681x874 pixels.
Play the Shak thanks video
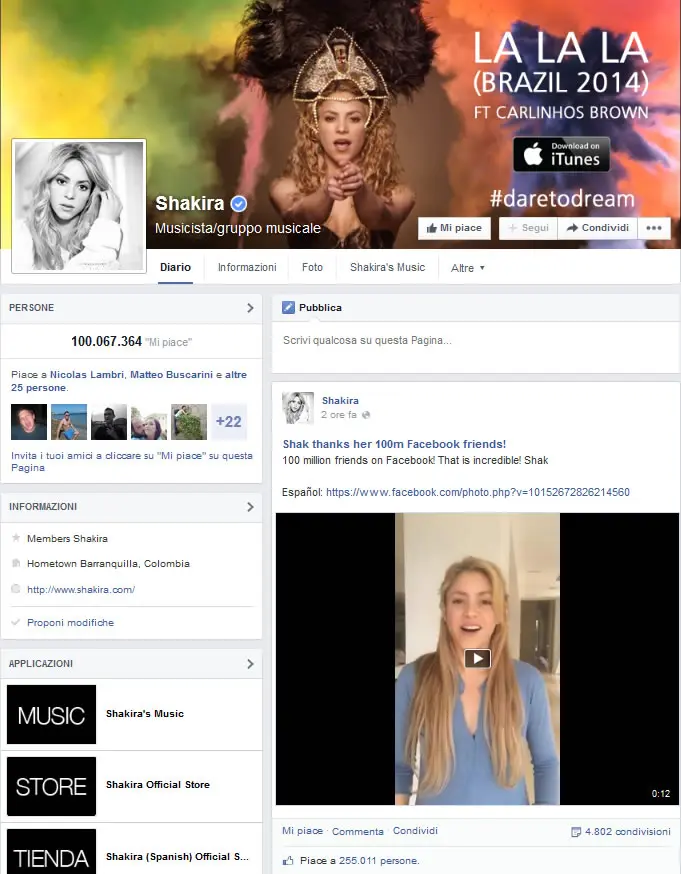coord(478,658)
